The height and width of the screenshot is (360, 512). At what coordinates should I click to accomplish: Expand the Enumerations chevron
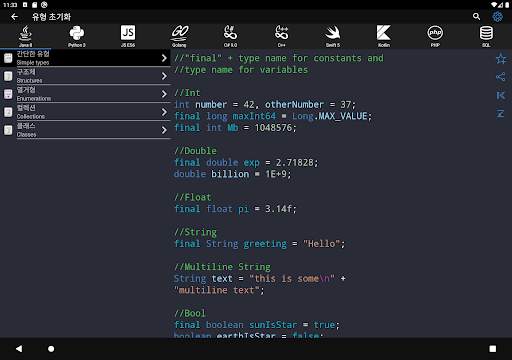164,94
